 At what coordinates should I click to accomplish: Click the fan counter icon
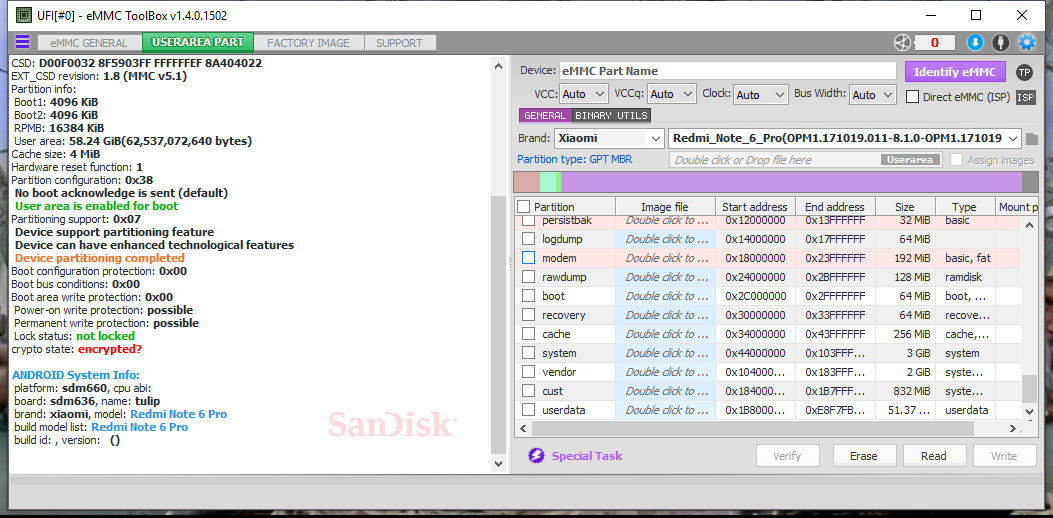click(903, 42)
